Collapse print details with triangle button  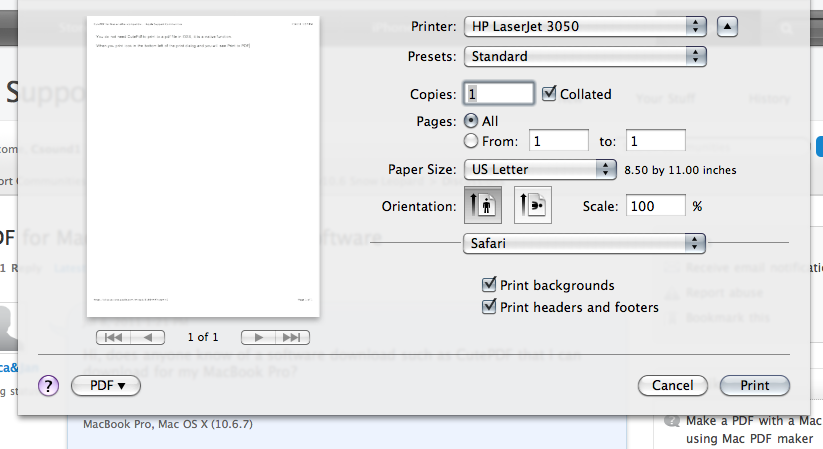[x=727, y=26]
